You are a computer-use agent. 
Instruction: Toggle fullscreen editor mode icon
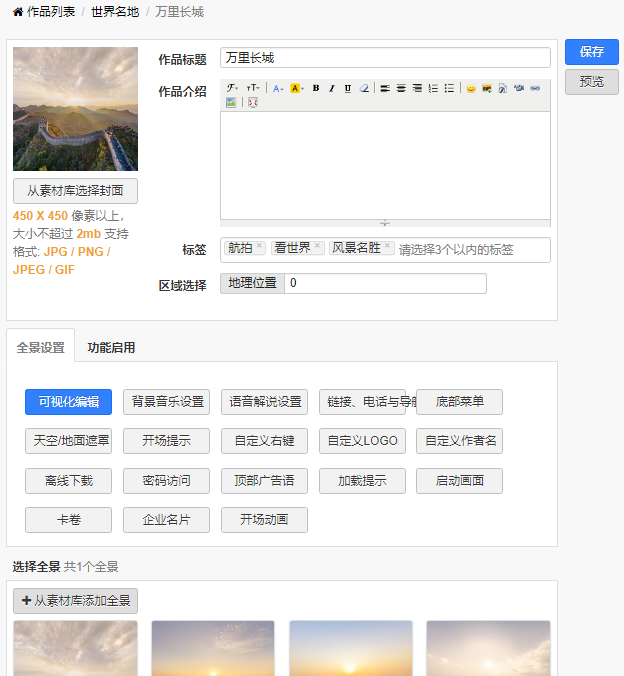click(x=253, y=103)
